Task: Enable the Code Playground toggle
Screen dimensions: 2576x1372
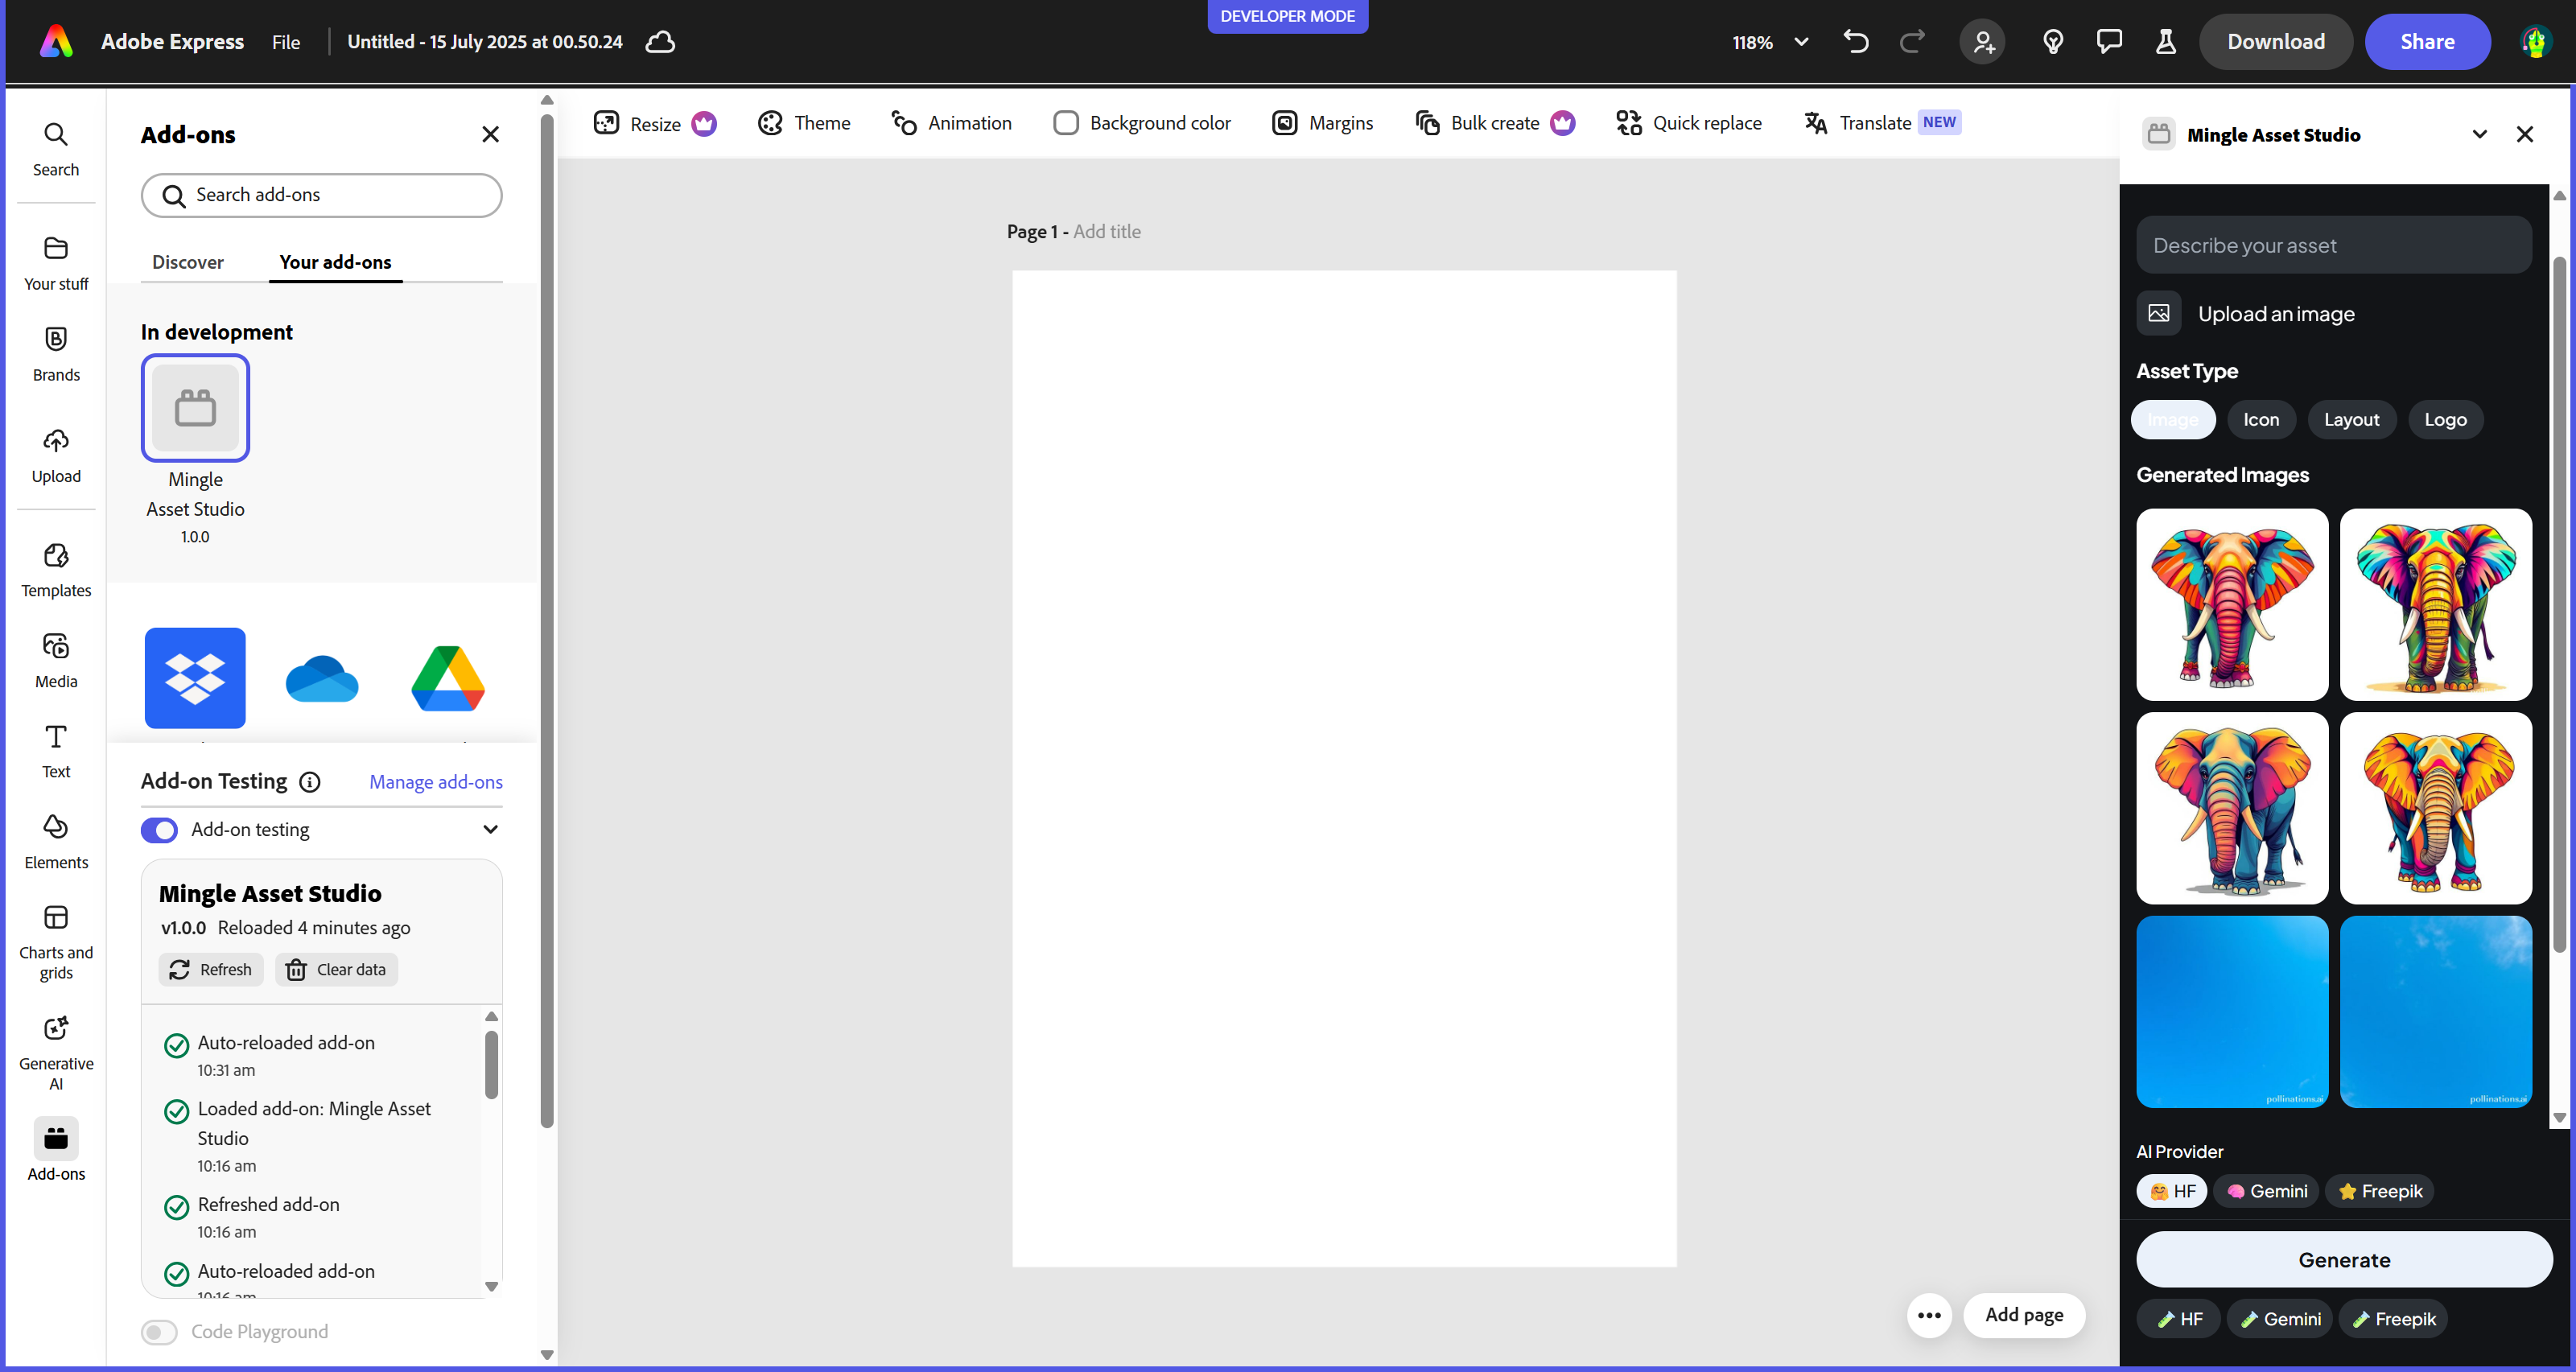Action: [x=159, y=1332]
